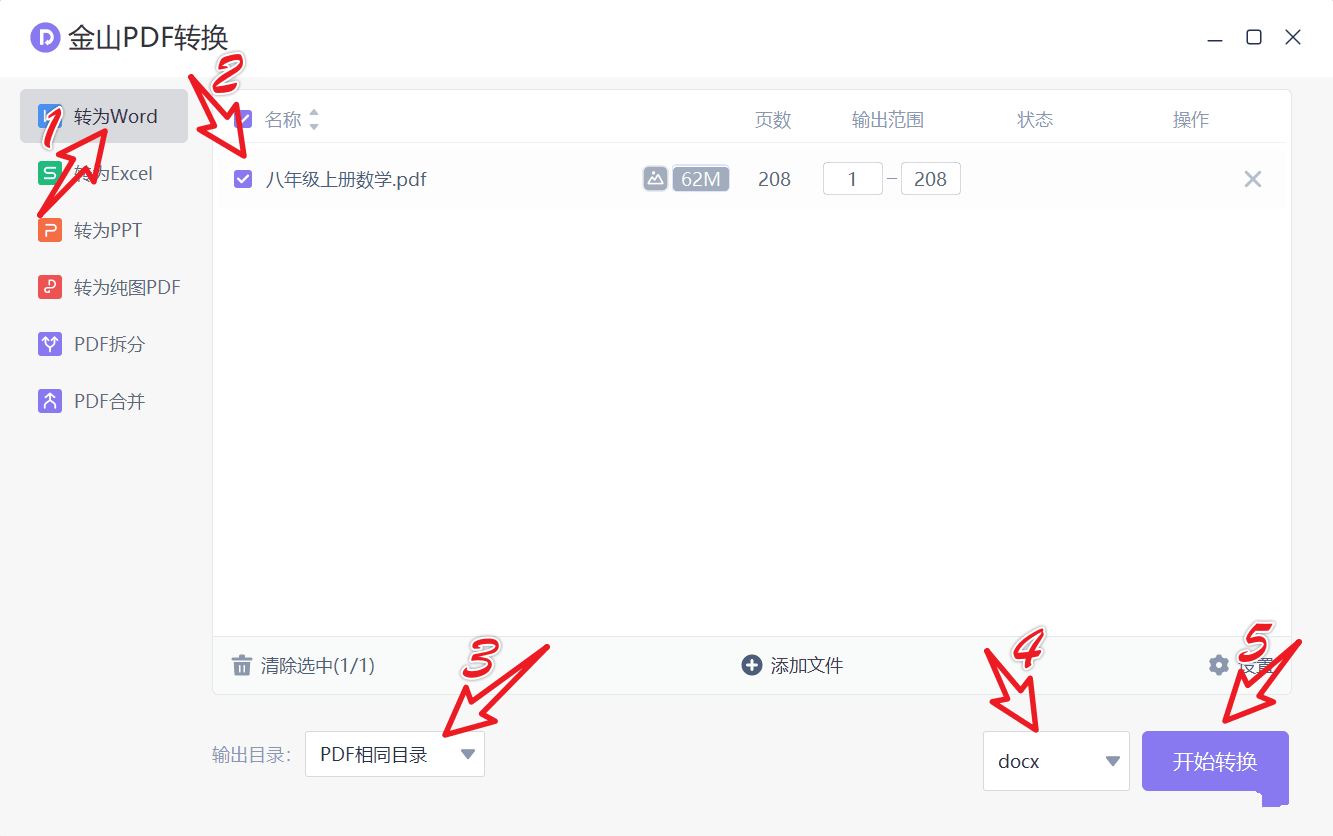
Task: Open the docx output format dropdown
Action: point(1056,761)
